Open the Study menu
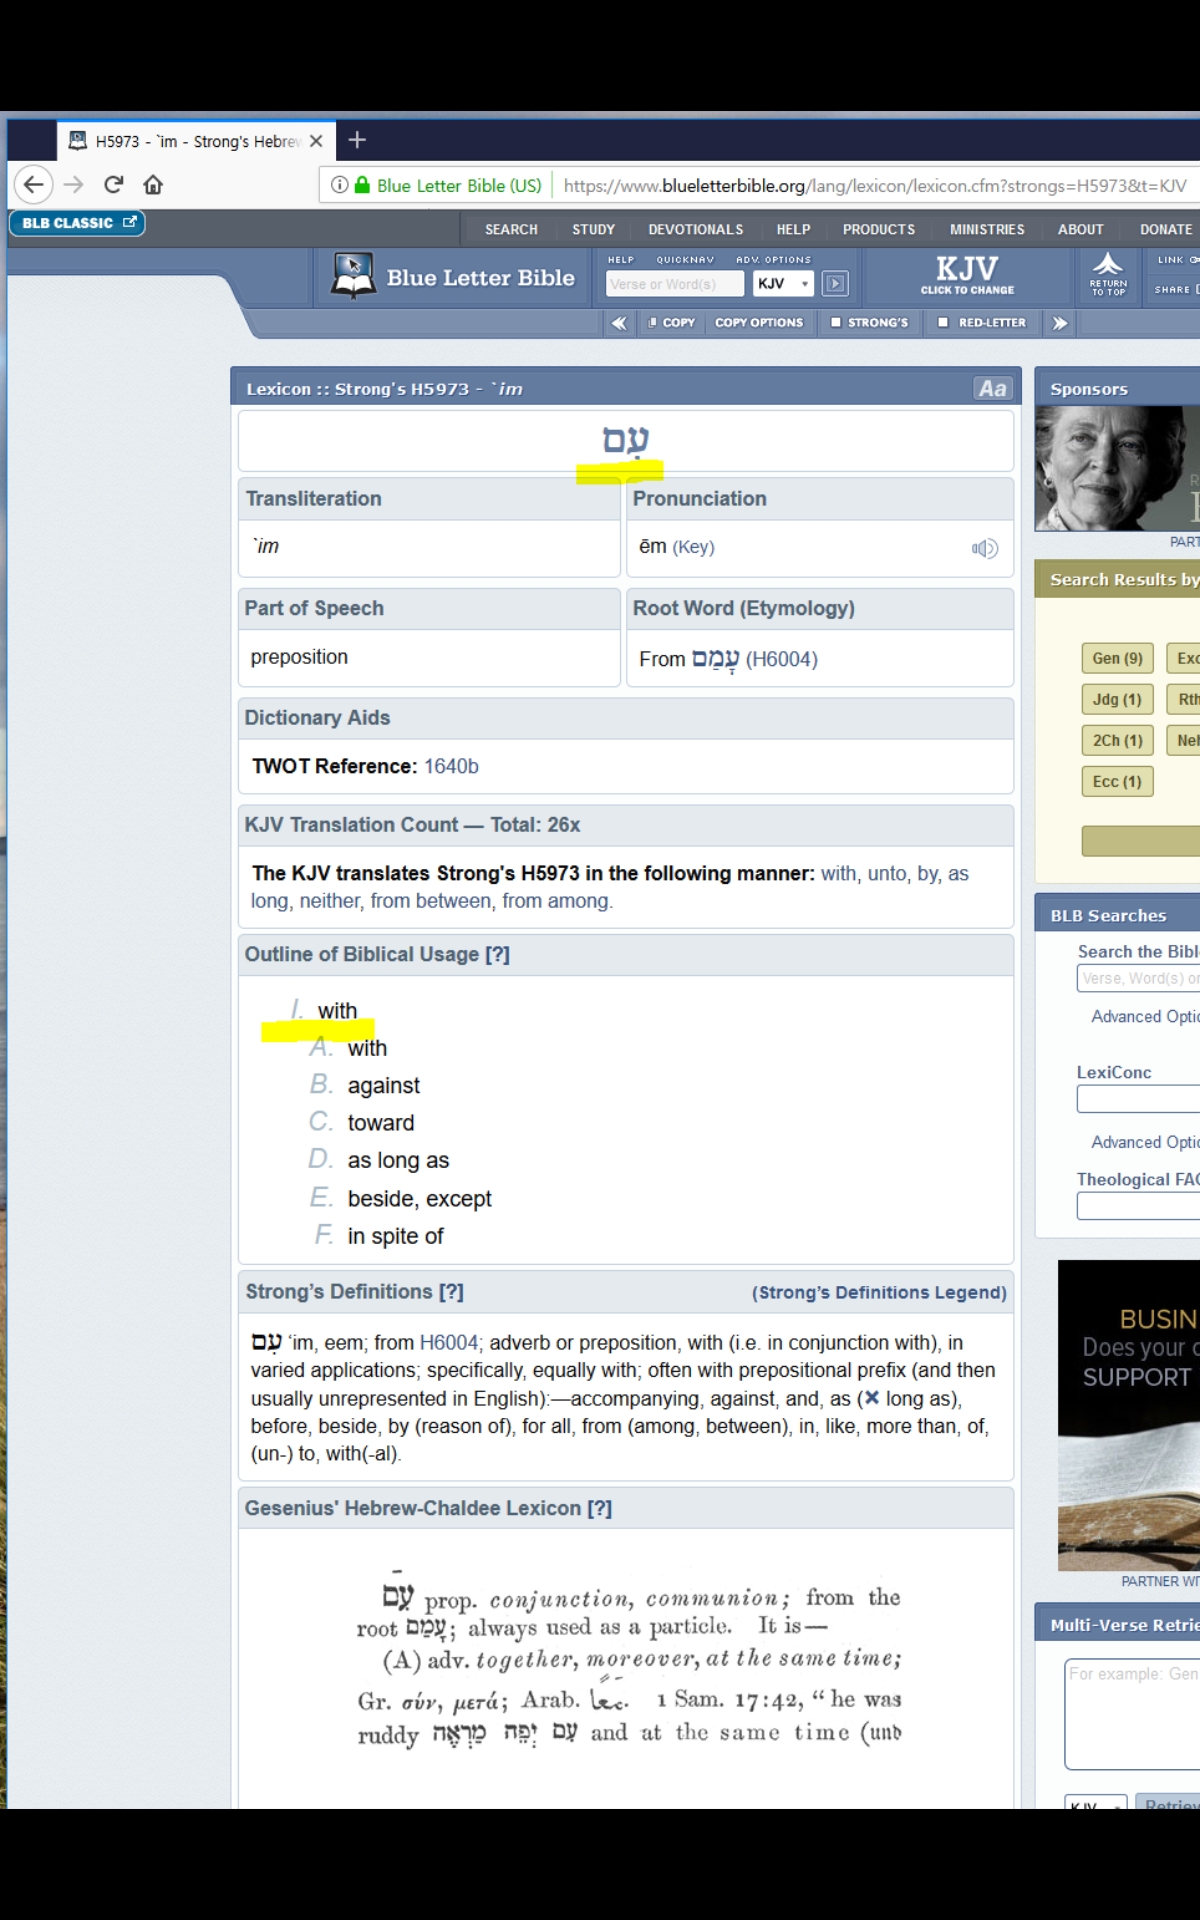 pyautogui.click(x=593, y=229)
